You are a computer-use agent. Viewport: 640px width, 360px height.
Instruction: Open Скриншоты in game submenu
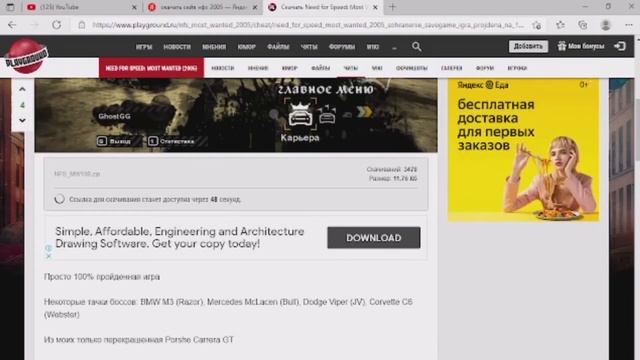click(x=411, y=68)
